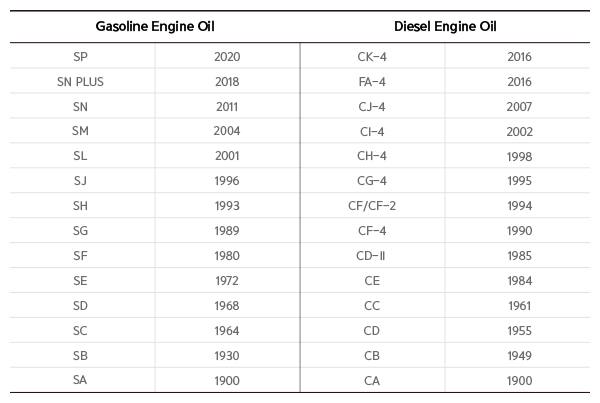Select the CH-4 diesel cell
The width and height of the screenshot is (600, 403).
point(372,156)
